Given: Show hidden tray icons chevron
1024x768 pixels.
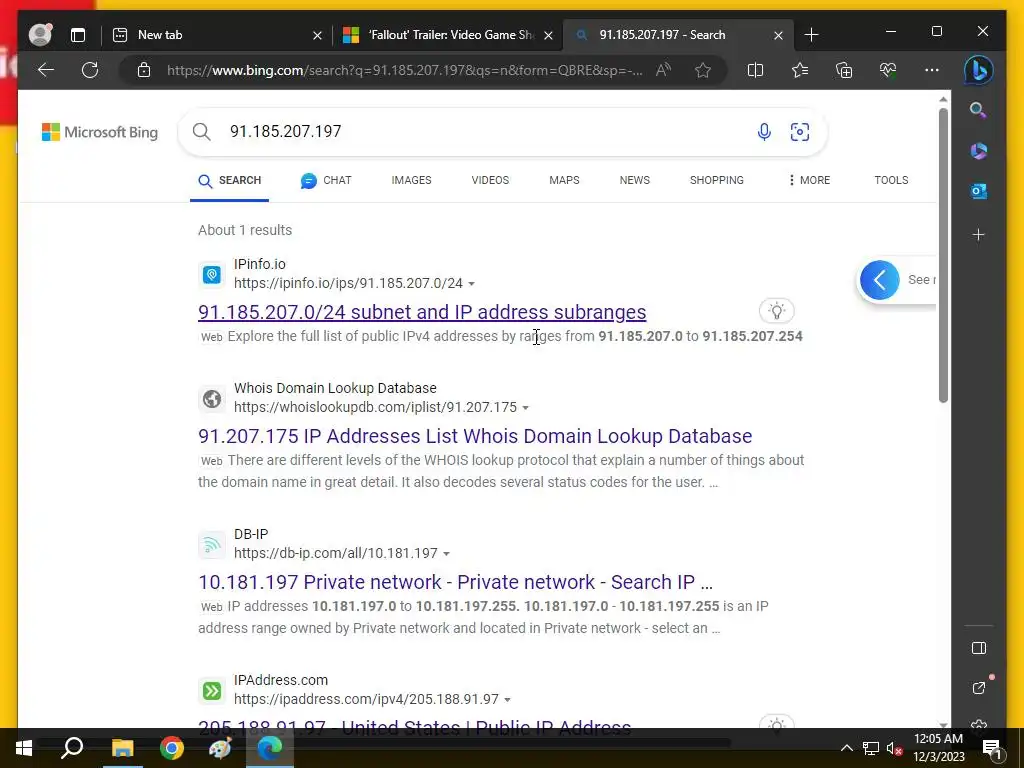Looking at the screenshot, I should point(846,748).
